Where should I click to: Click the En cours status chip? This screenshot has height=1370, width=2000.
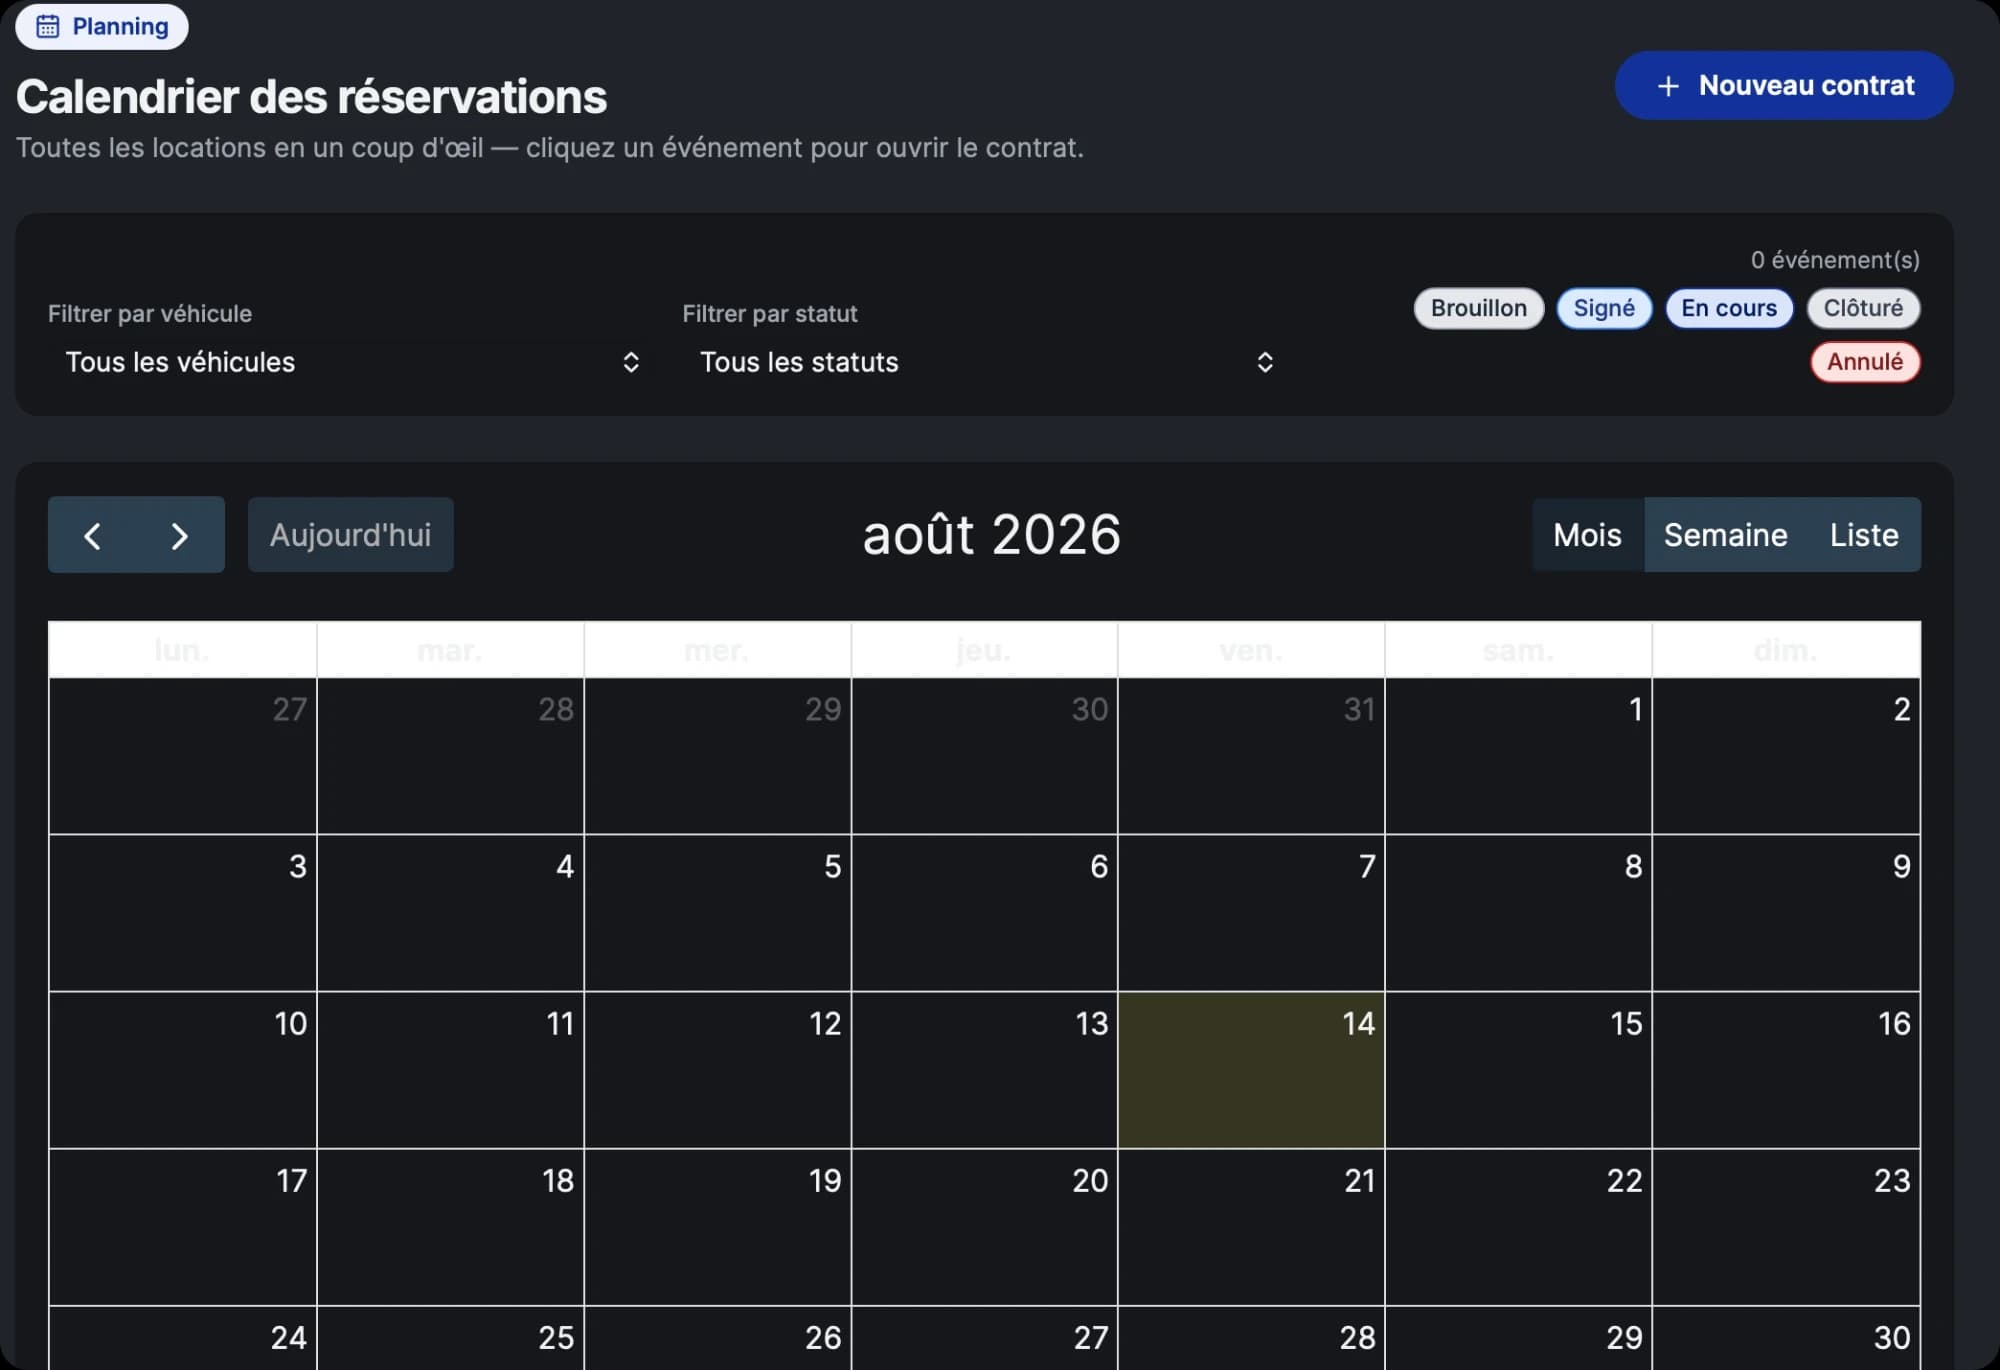point(1729,308)
